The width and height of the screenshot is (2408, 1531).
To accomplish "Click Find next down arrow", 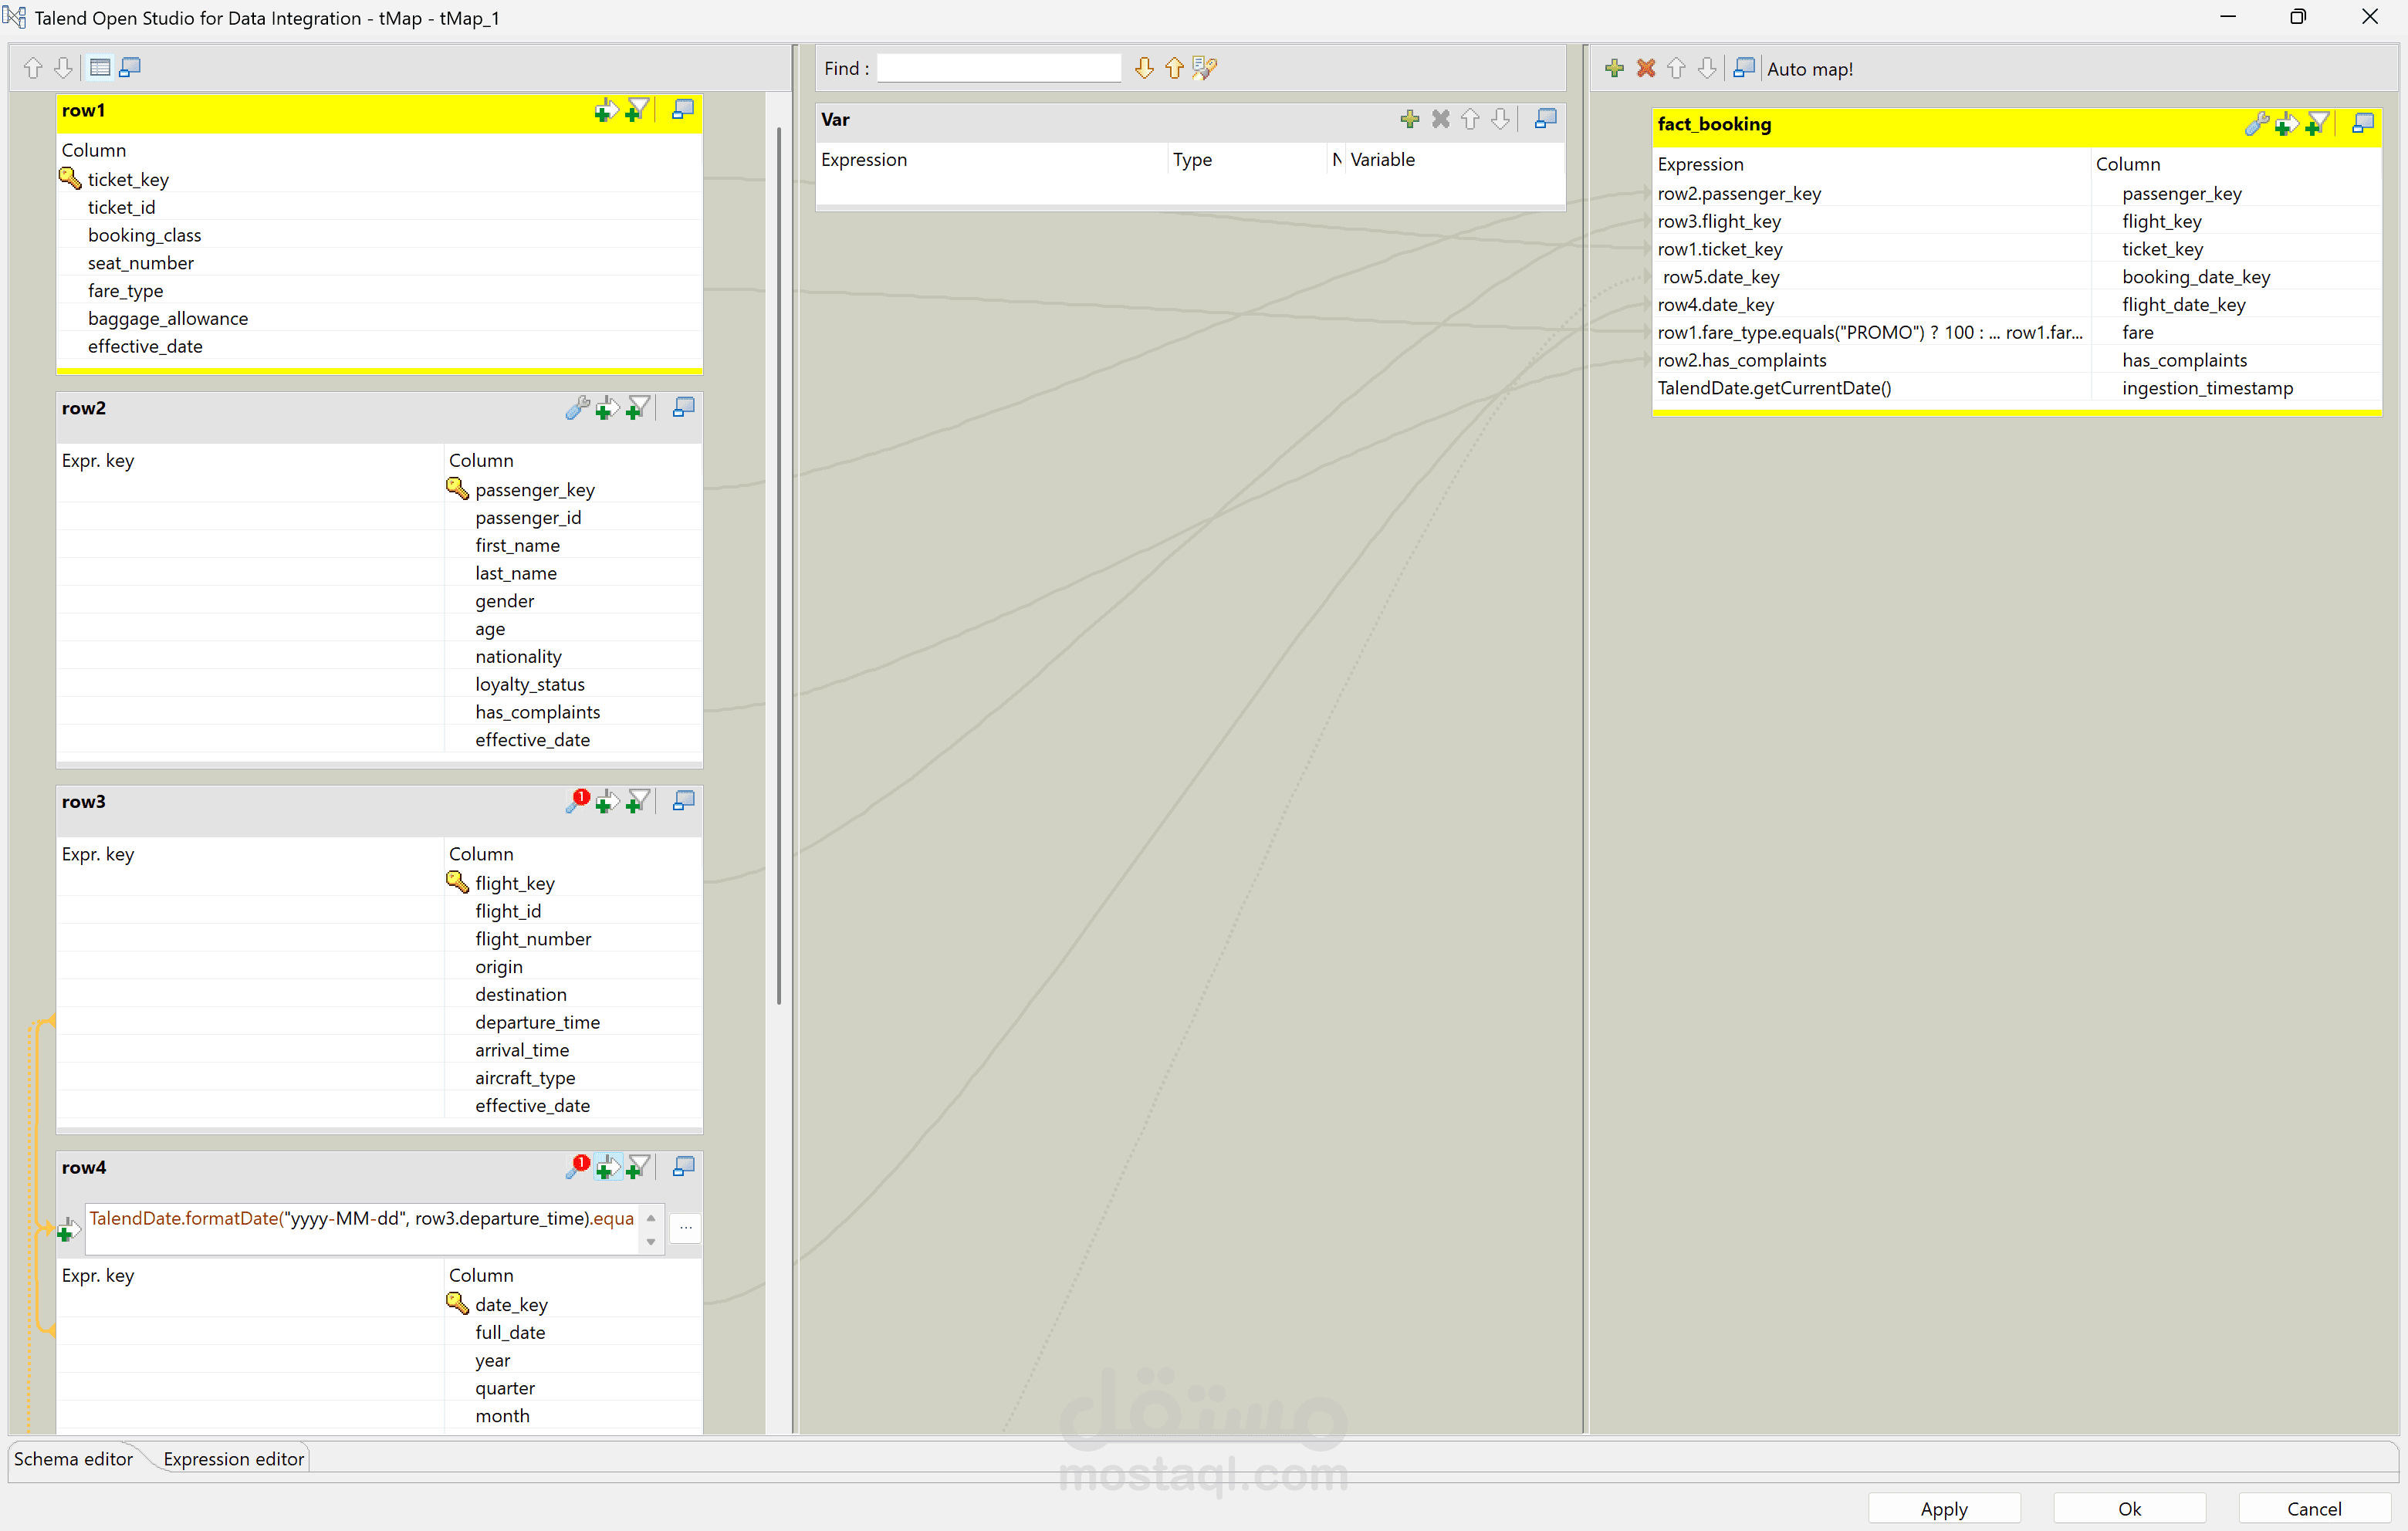I will tap(1144, 68).
